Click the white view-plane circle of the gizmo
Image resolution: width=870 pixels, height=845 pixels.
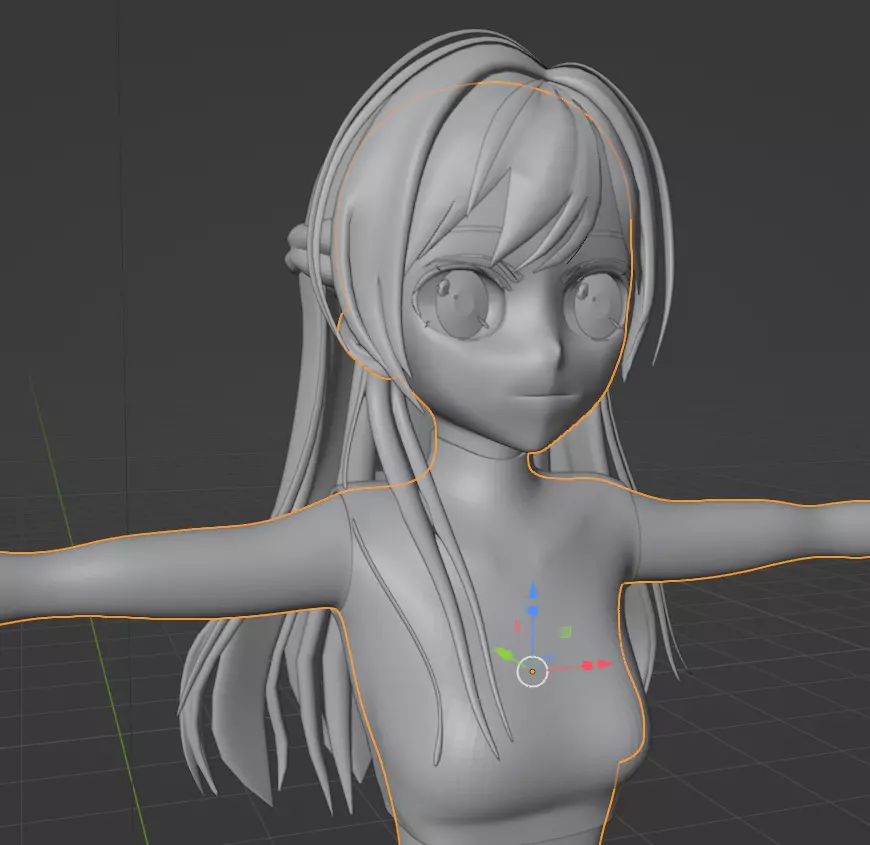pyautogui.click(x=532, y=671)
